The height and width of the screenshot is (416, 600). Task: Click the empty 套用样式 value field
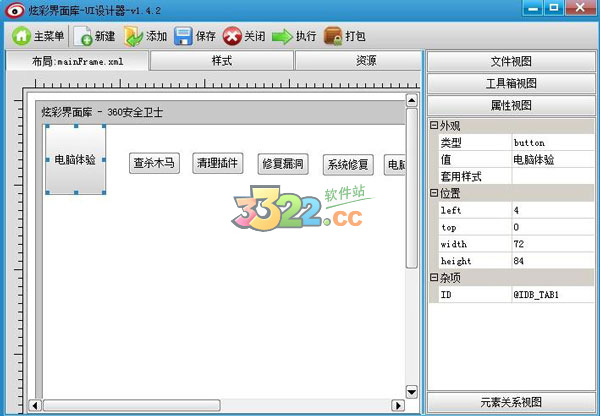(x=553, y=176)
